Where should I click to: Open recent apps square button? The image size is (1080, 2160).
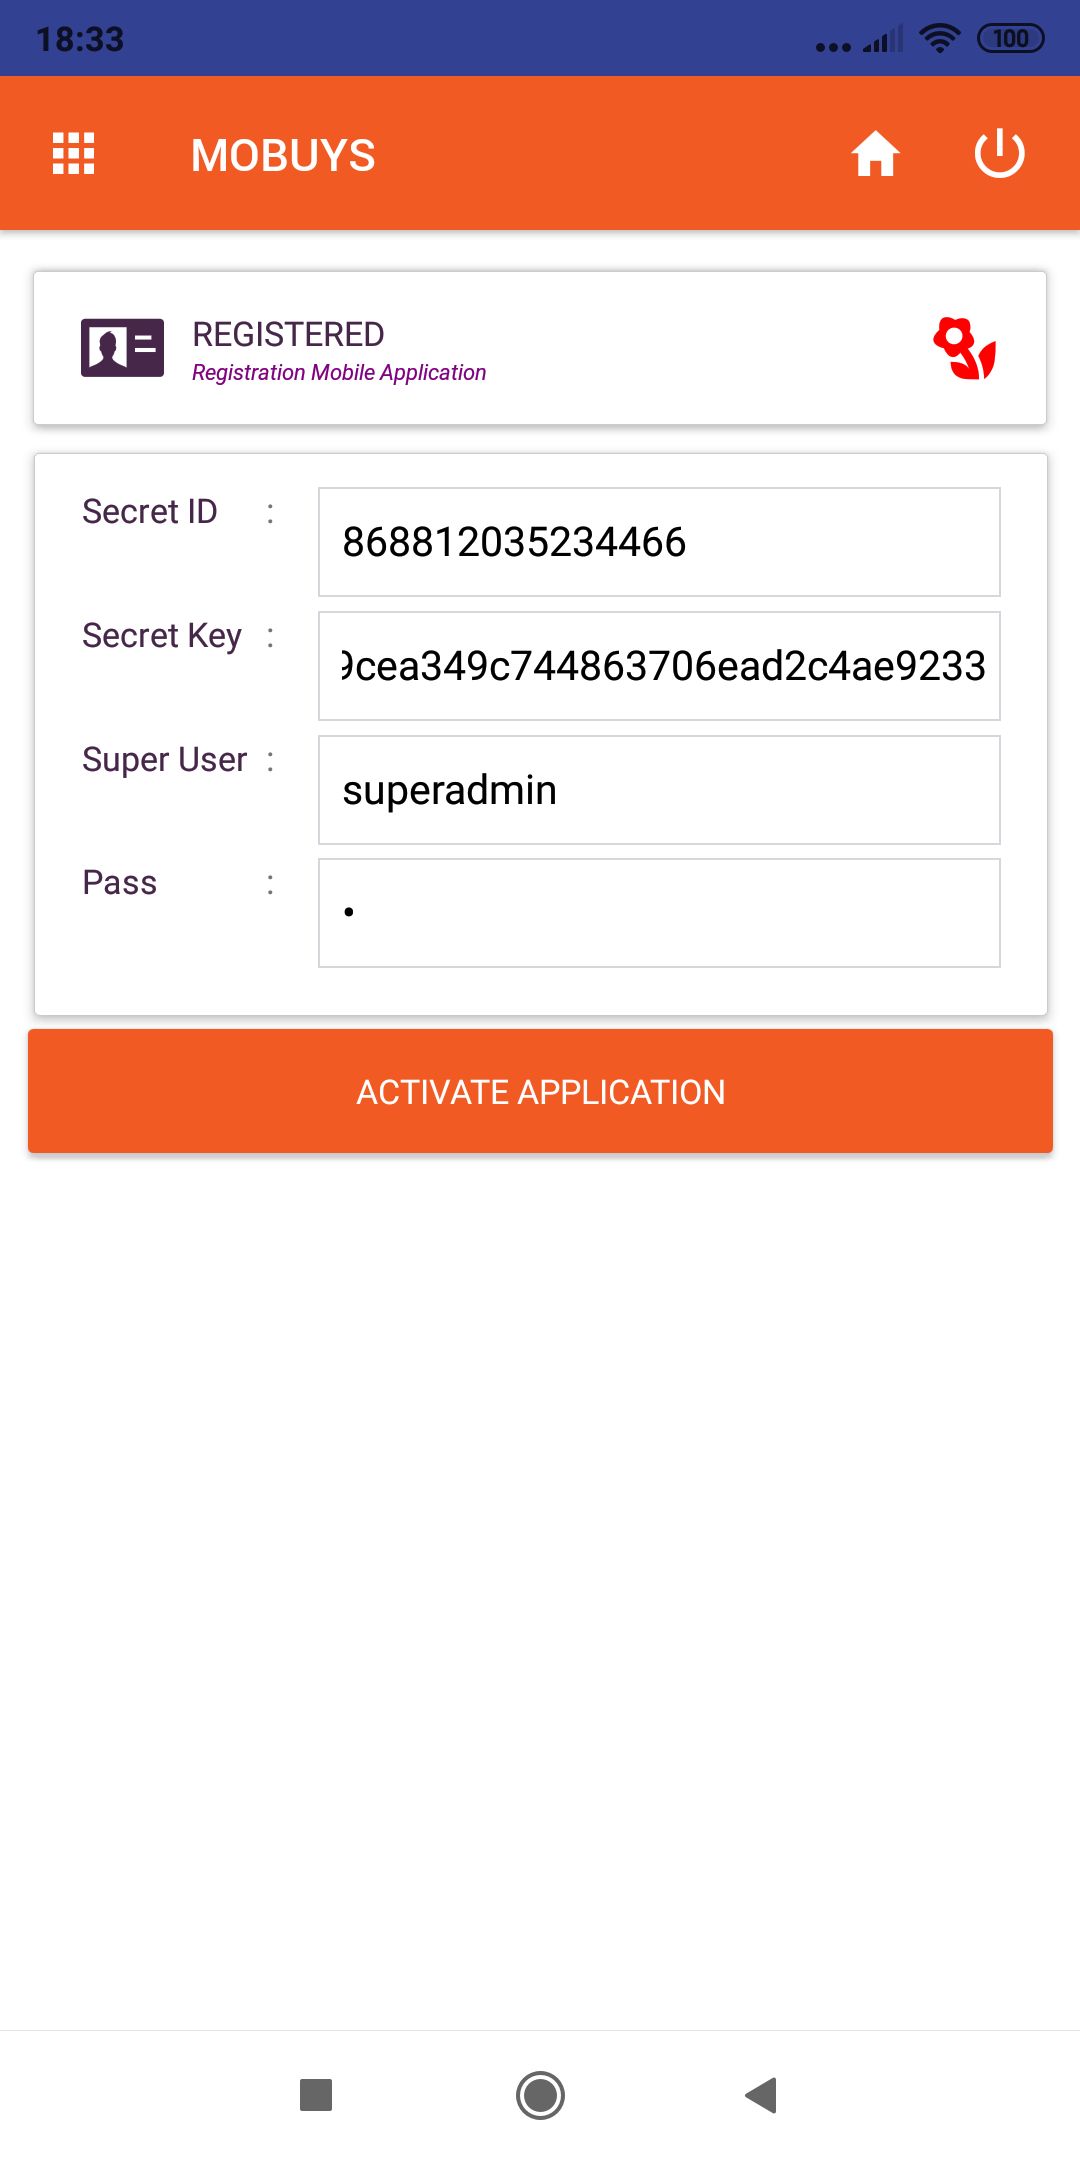(x=316, y=2094)
